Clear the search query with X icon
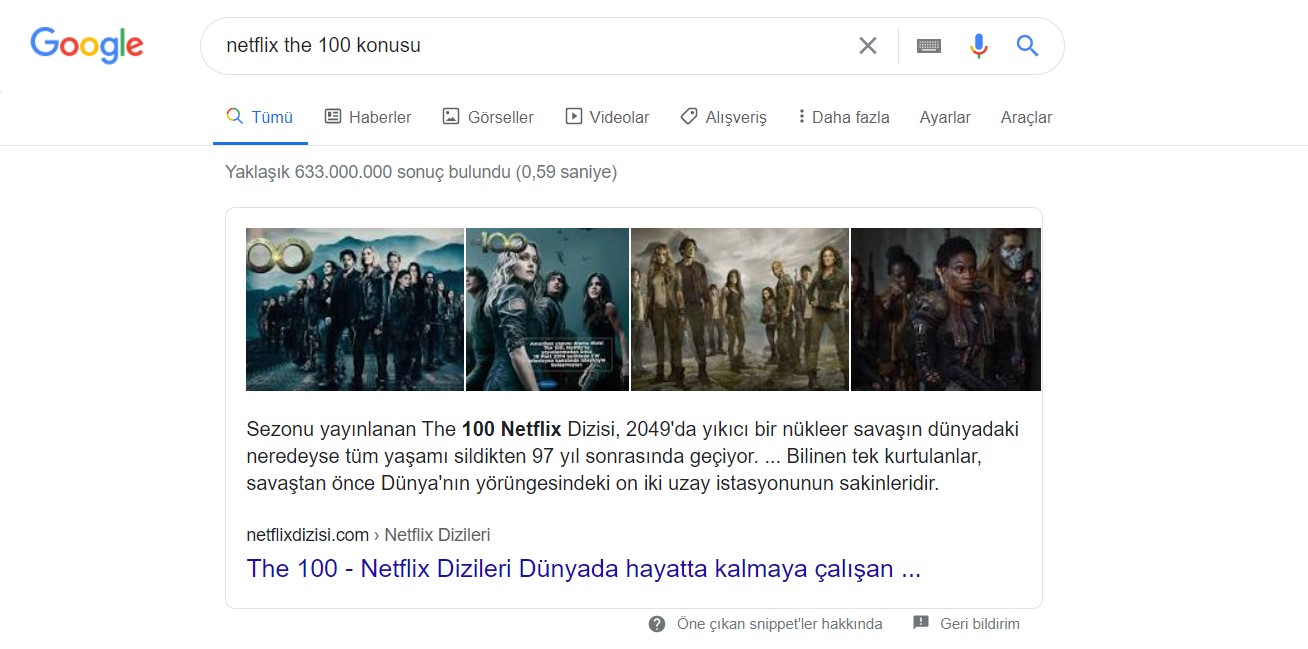 868,46
